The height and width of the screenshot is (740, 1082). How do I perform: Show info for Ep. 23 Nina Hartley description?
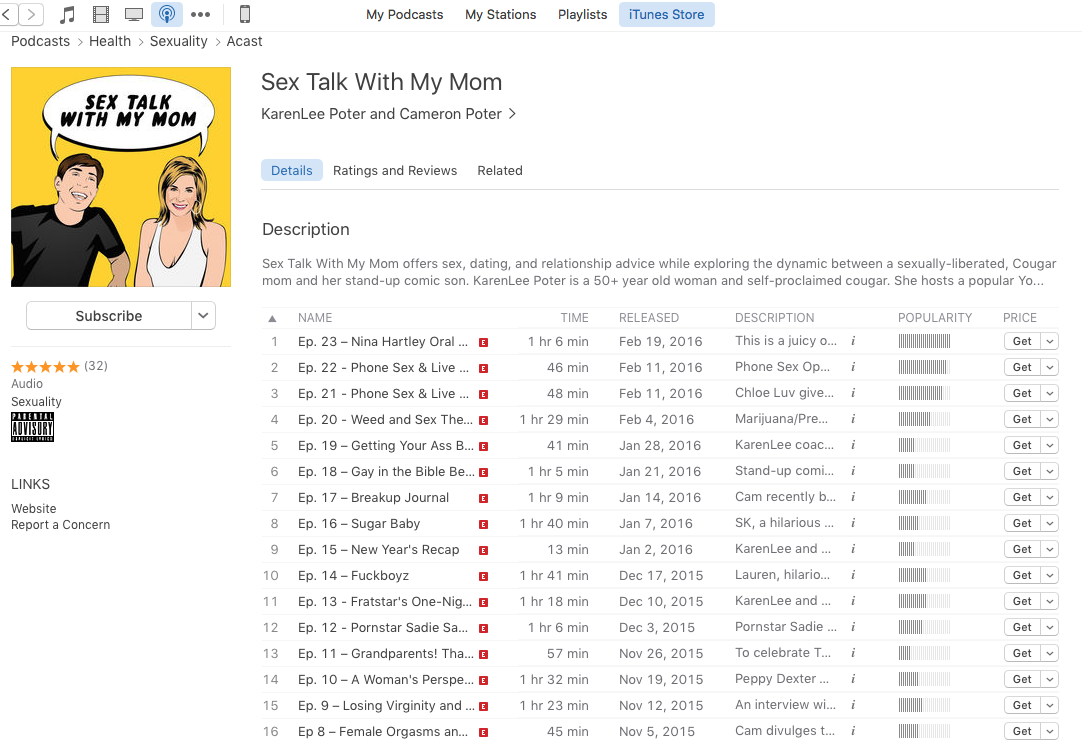pos(853,341)
